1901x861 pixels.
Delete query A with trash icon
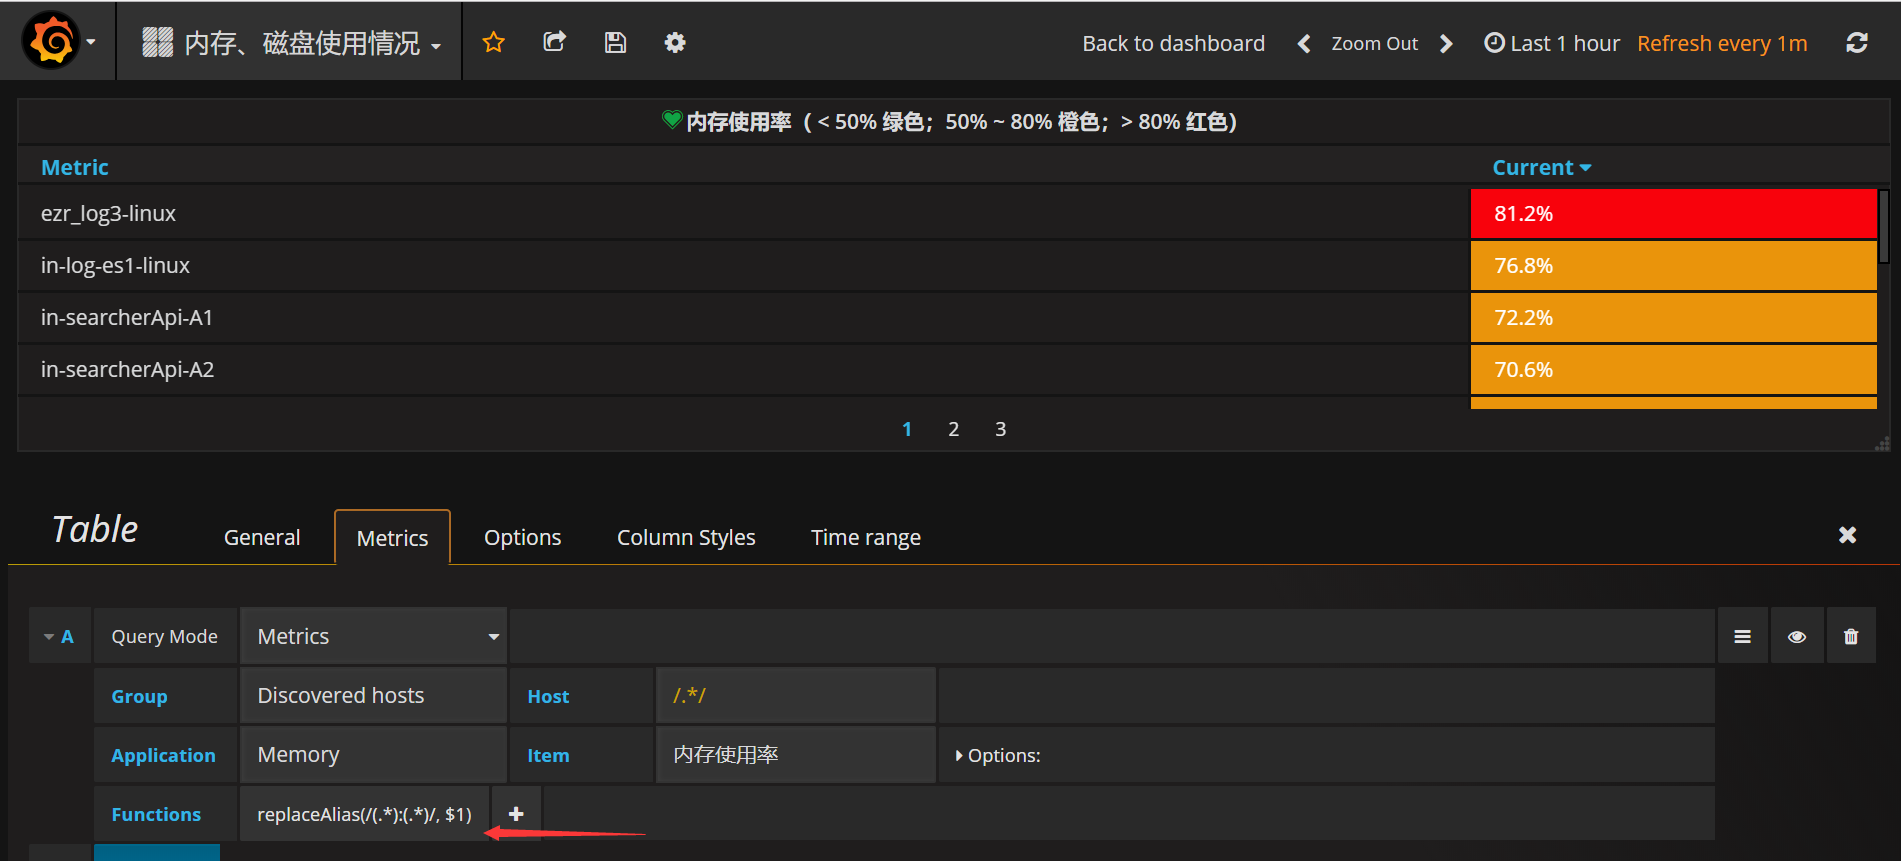[x=1851, y=636]
